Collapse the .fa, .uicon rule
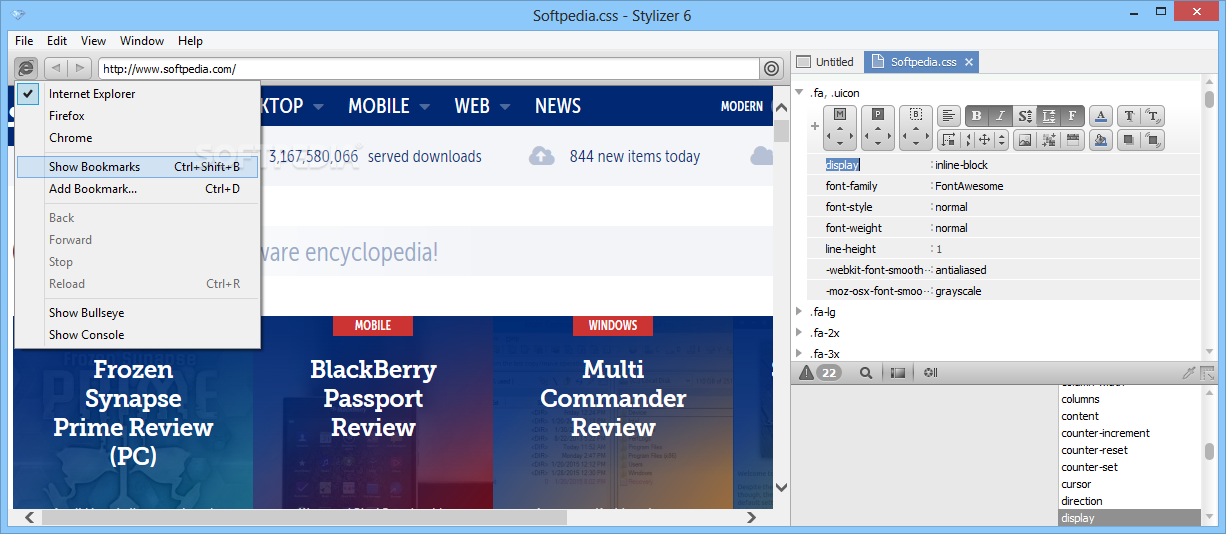 pos(799,93)
